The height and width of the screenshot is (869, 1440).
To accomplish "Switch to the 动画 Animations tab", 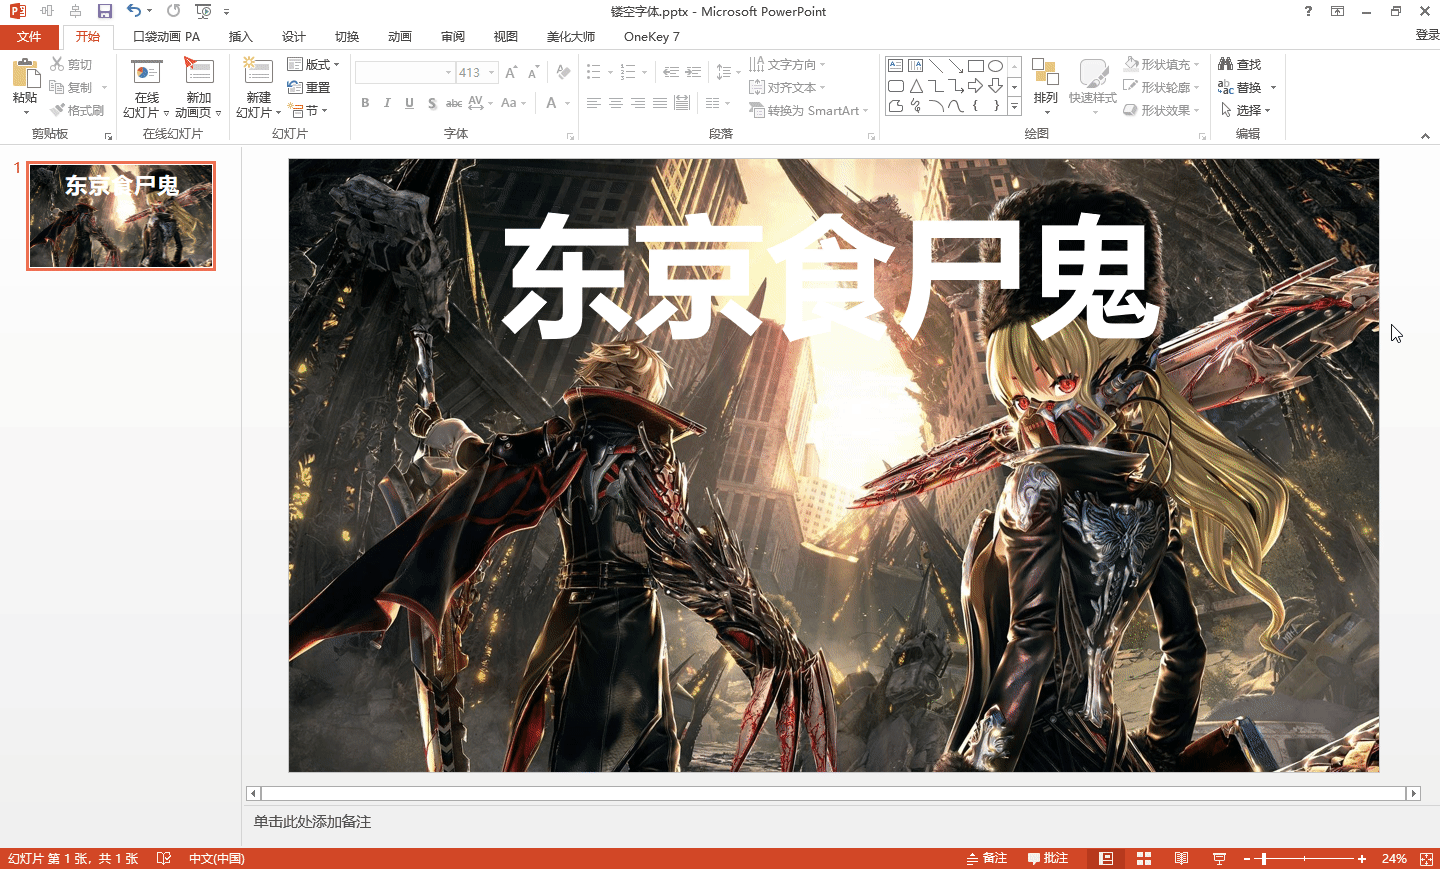I will (x=400, y=37).
